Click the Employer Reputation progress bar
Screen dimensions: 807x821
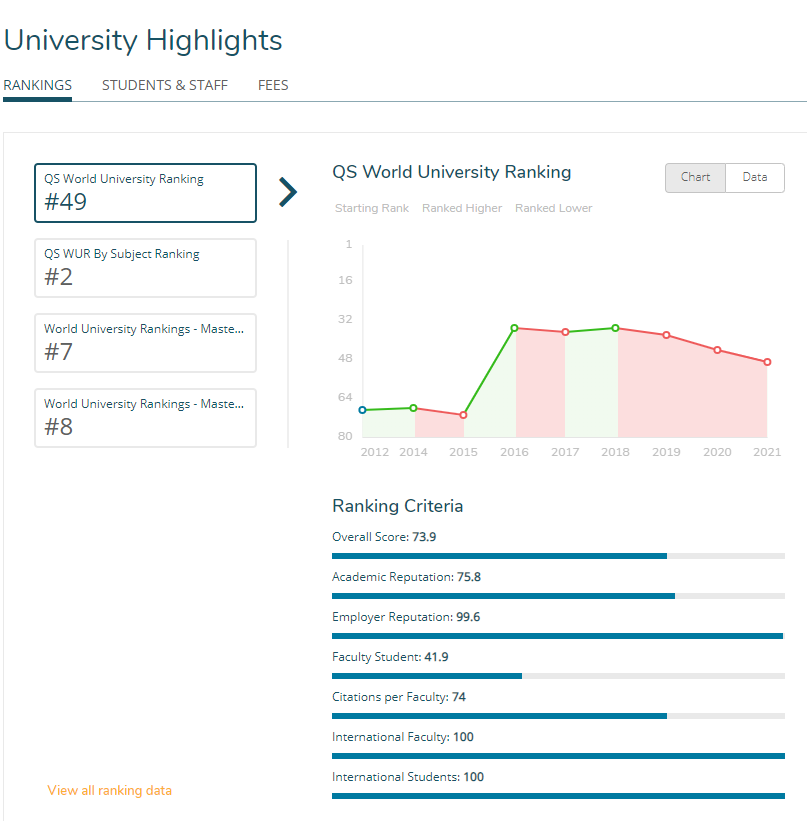[558, 636]
